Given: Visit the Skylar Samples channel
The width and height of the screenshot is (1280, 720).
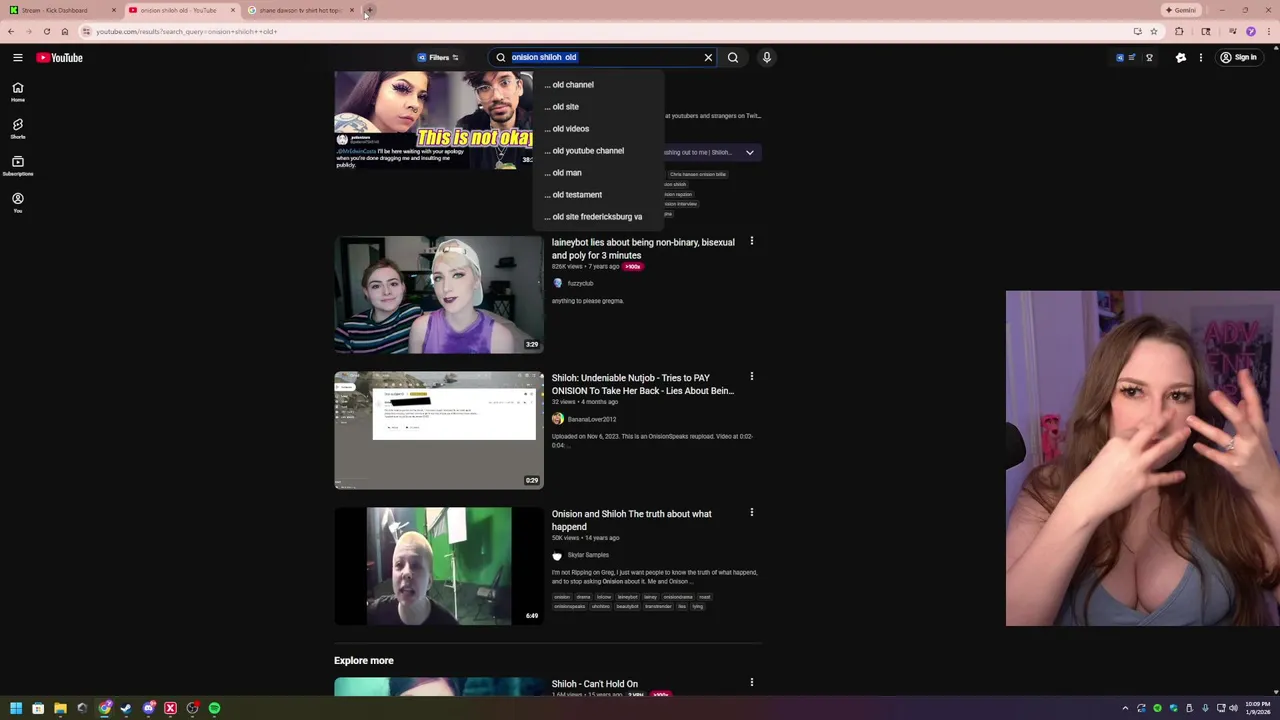Looking at the screenshot, I should tap(588, 555).
